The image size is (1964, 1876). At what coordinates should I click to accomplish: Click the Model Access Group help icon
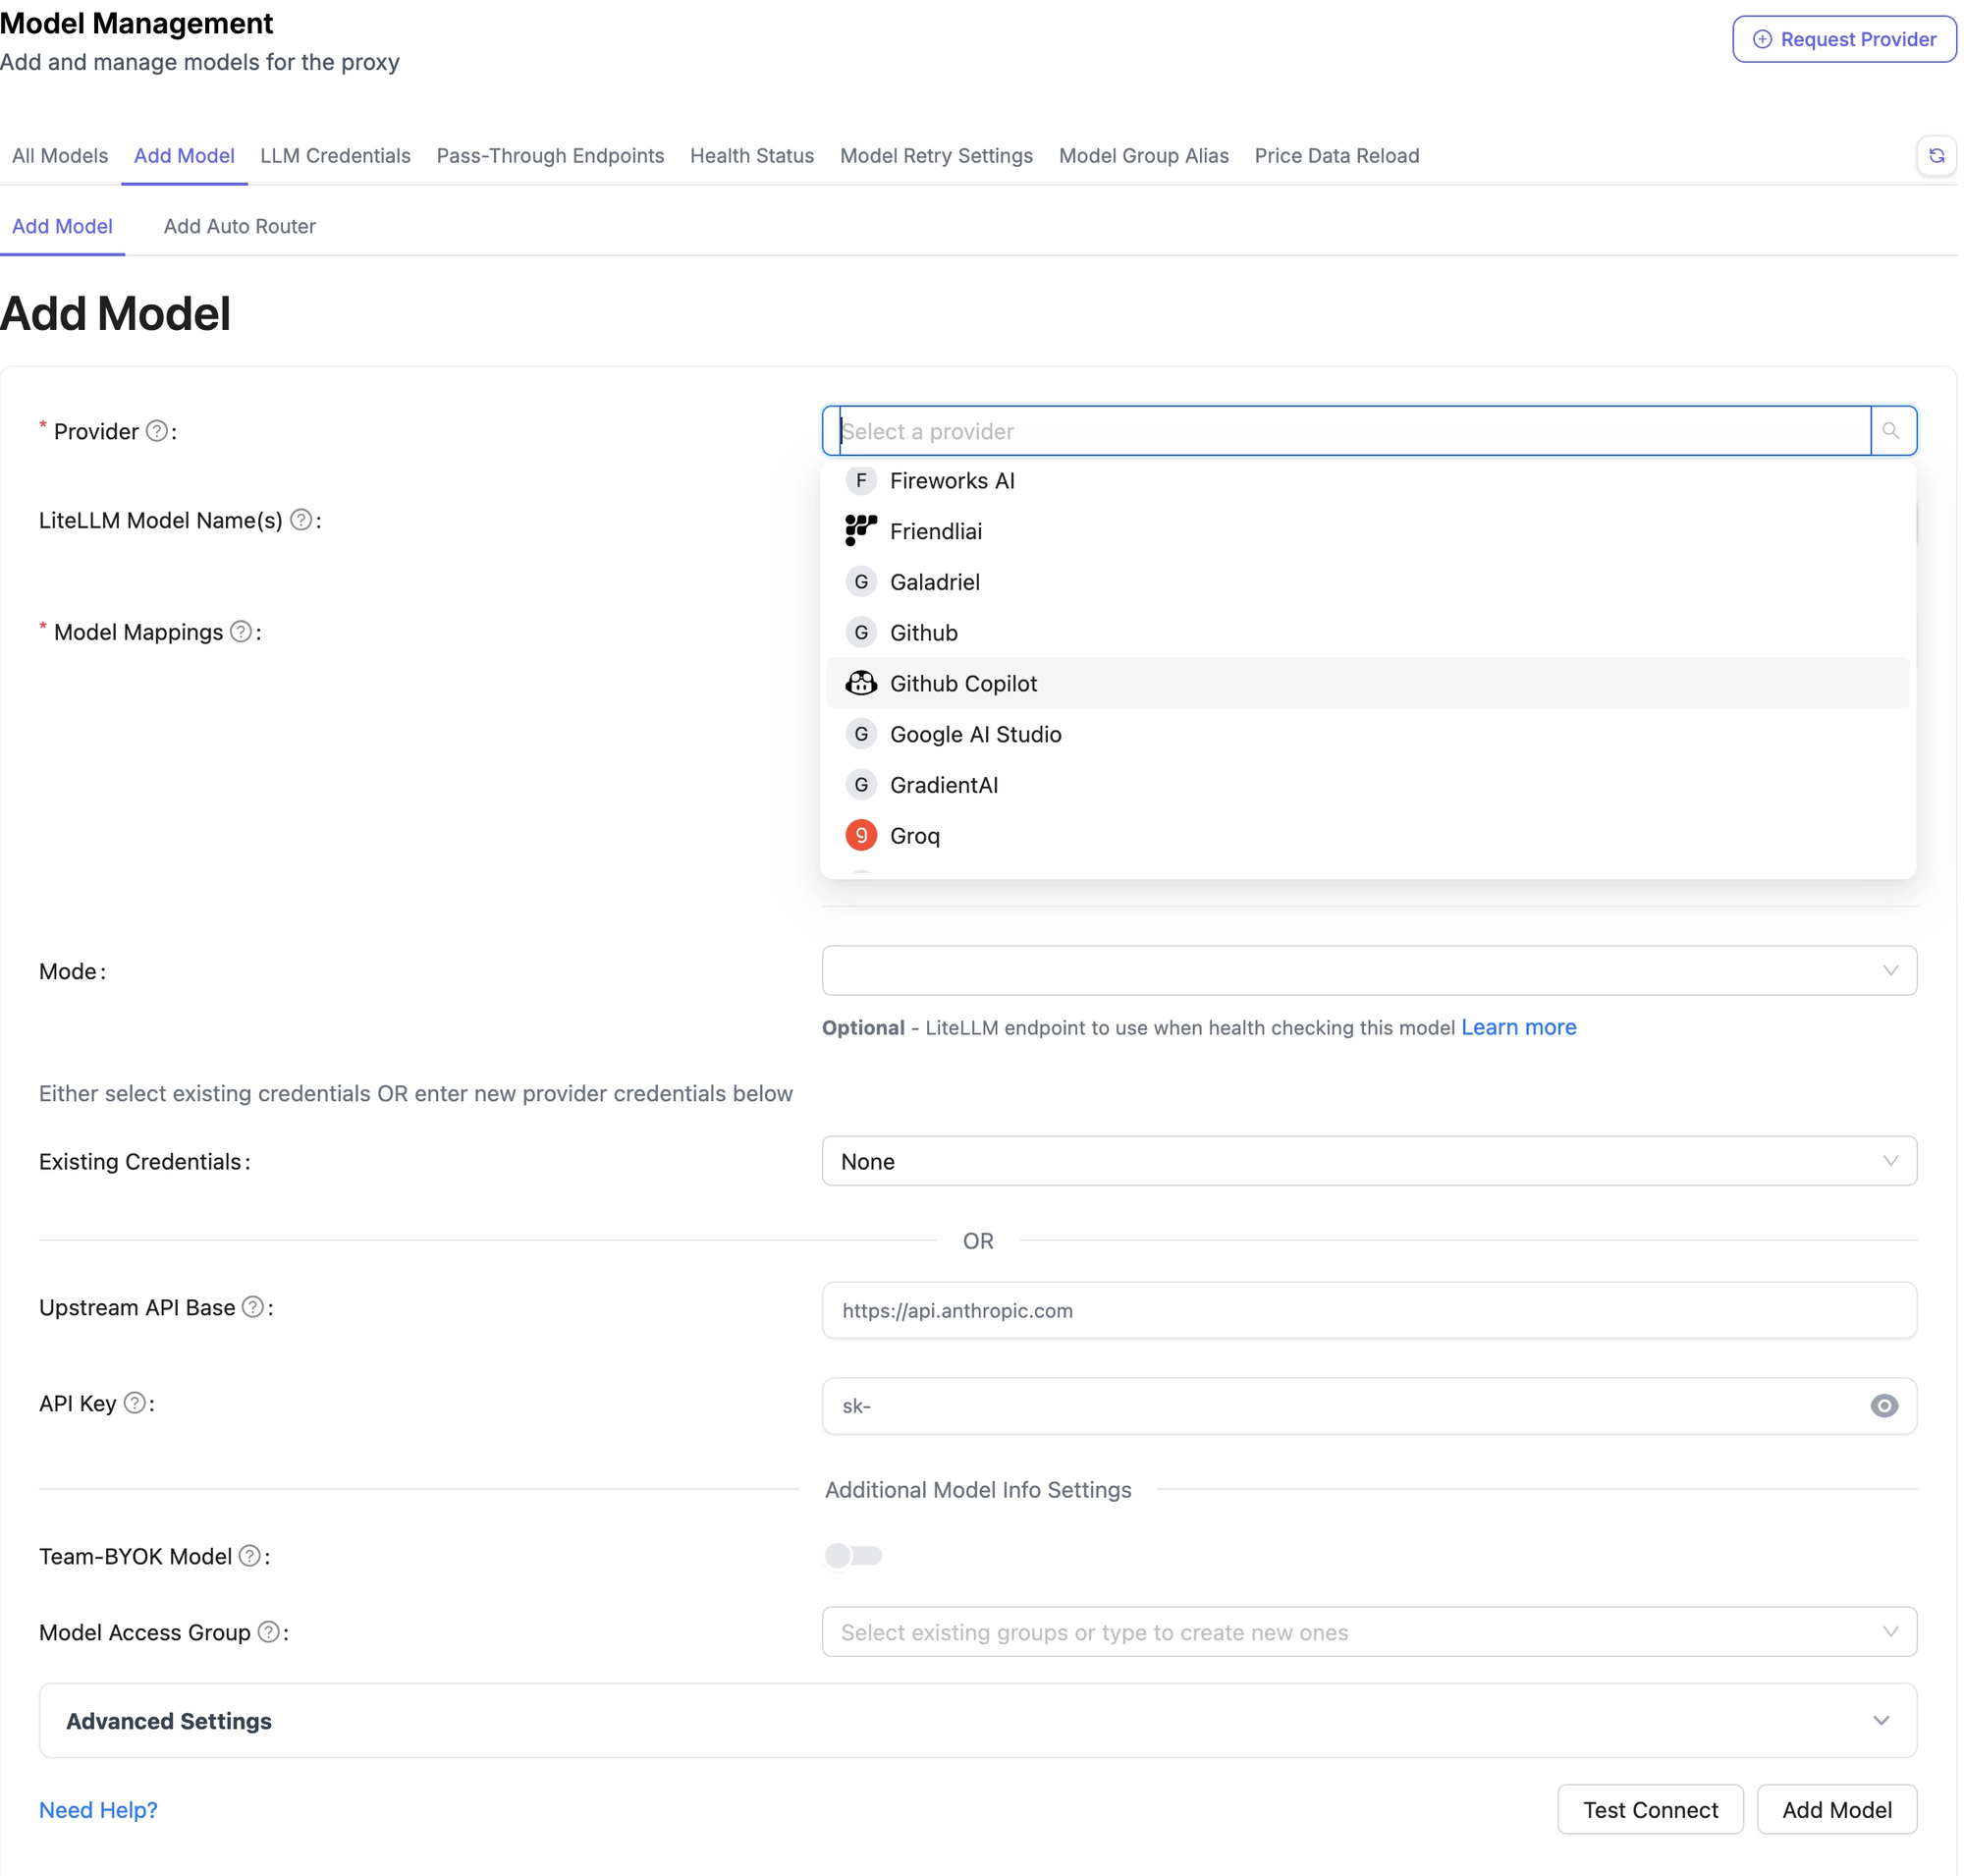(268, 1633)
